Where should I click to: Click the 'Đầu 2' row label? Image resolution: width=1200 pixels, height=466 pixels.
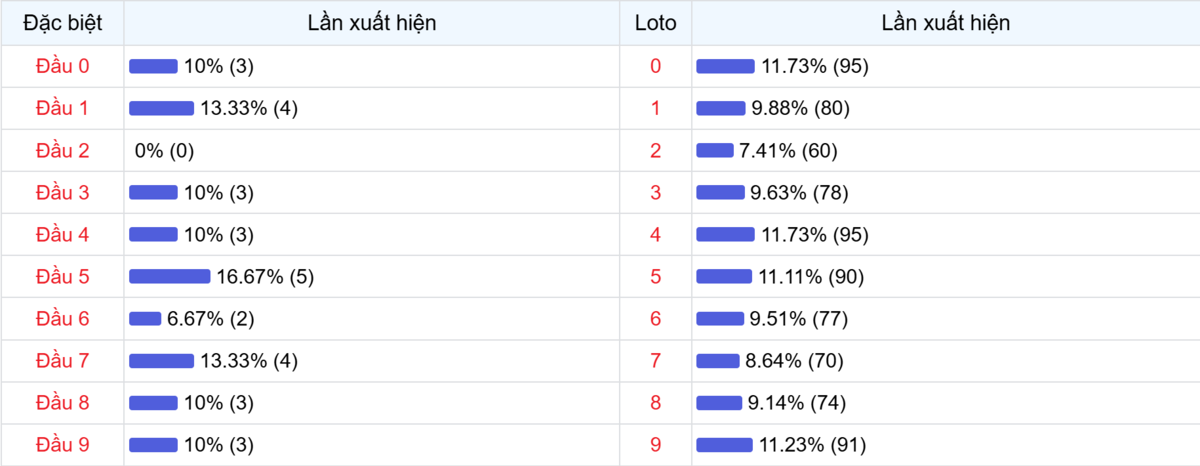62,150
